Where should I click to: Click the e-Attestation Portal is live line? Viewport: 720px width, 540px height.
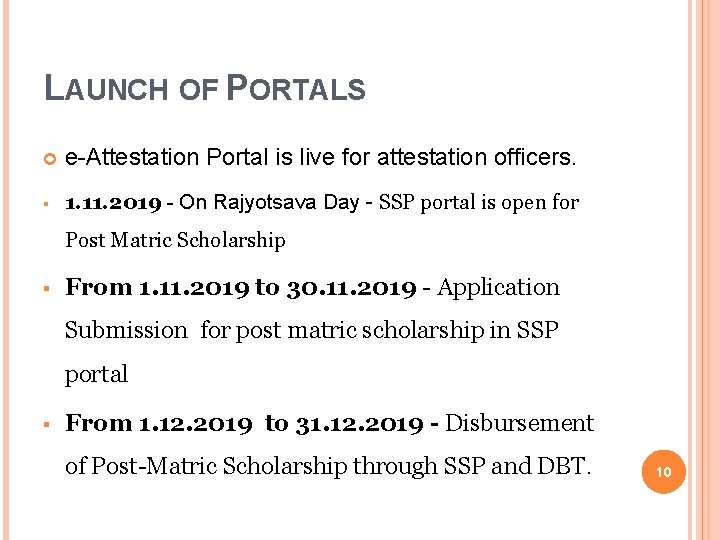[x=321, y=157]
